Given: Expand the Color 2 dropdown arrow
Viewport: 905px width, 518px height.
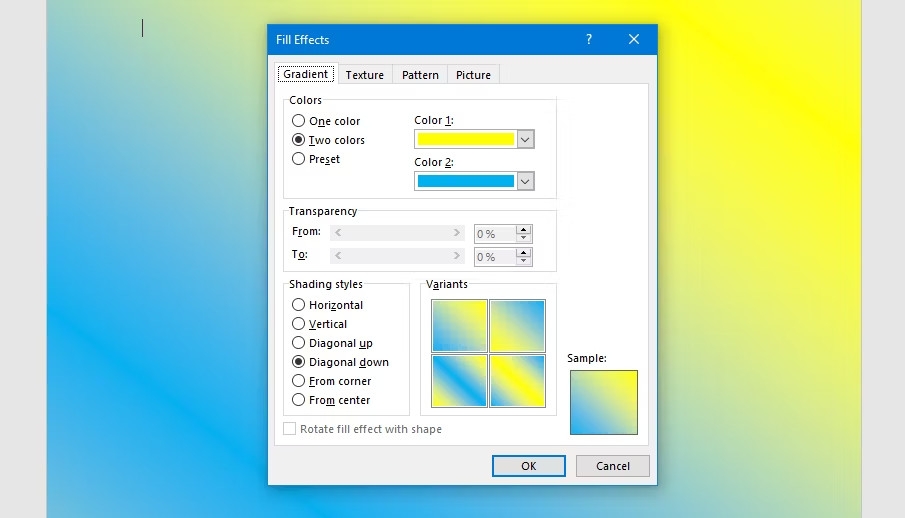Looking at the screenshot, I should click(525, 181).
